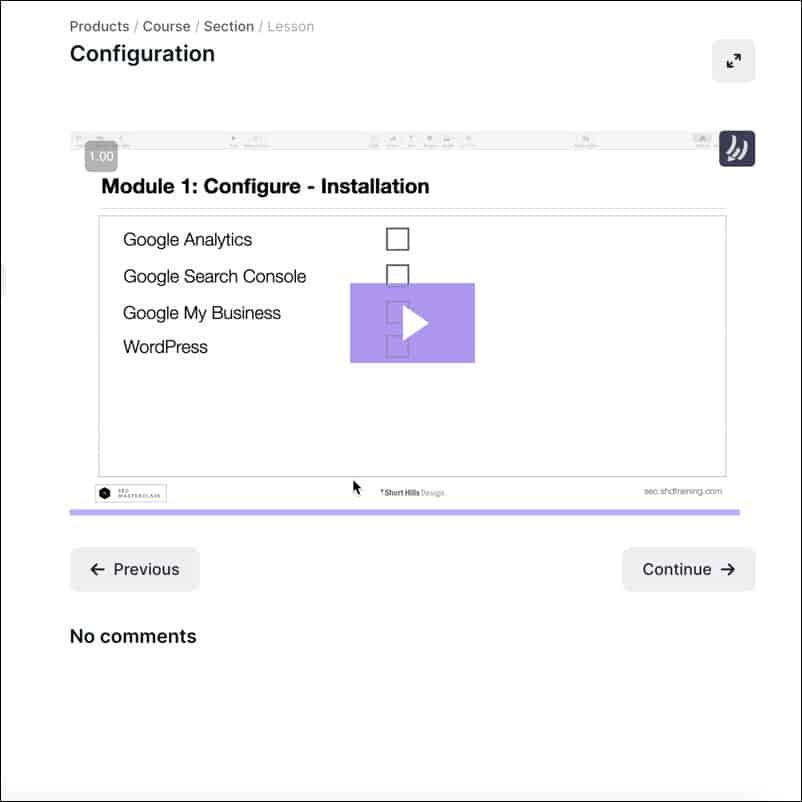Click the No comments heading

click(133, 636)
